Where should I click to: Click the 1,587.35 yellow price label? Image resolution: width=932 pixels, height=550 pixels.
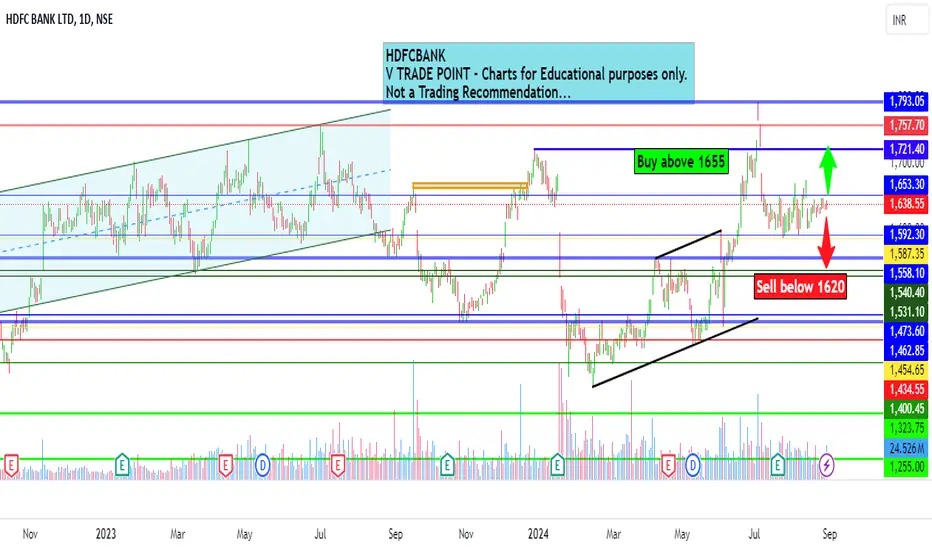click(x=906, y=254)
